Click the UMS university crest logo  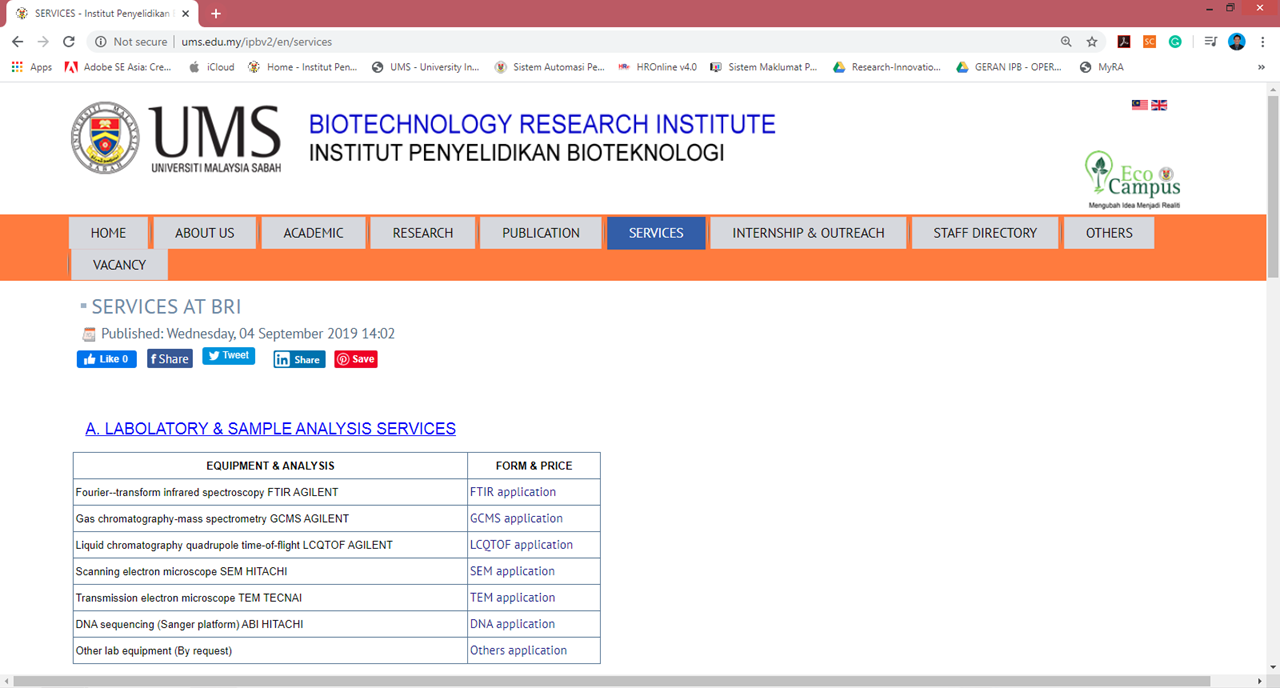point(105,137)
